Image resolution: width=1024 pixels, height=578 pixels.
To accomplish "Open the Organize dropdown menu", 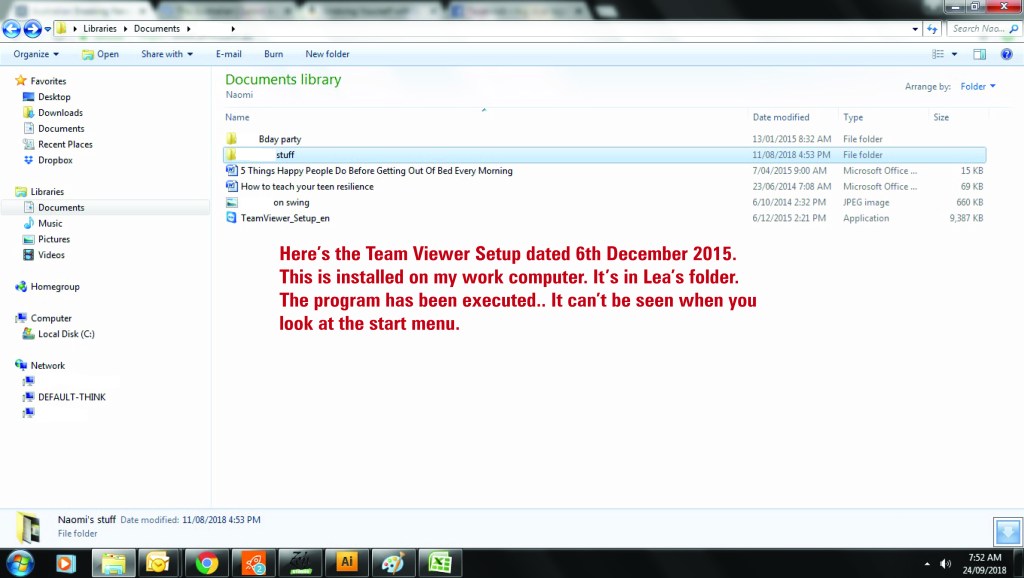I will (x=36, y=54).
